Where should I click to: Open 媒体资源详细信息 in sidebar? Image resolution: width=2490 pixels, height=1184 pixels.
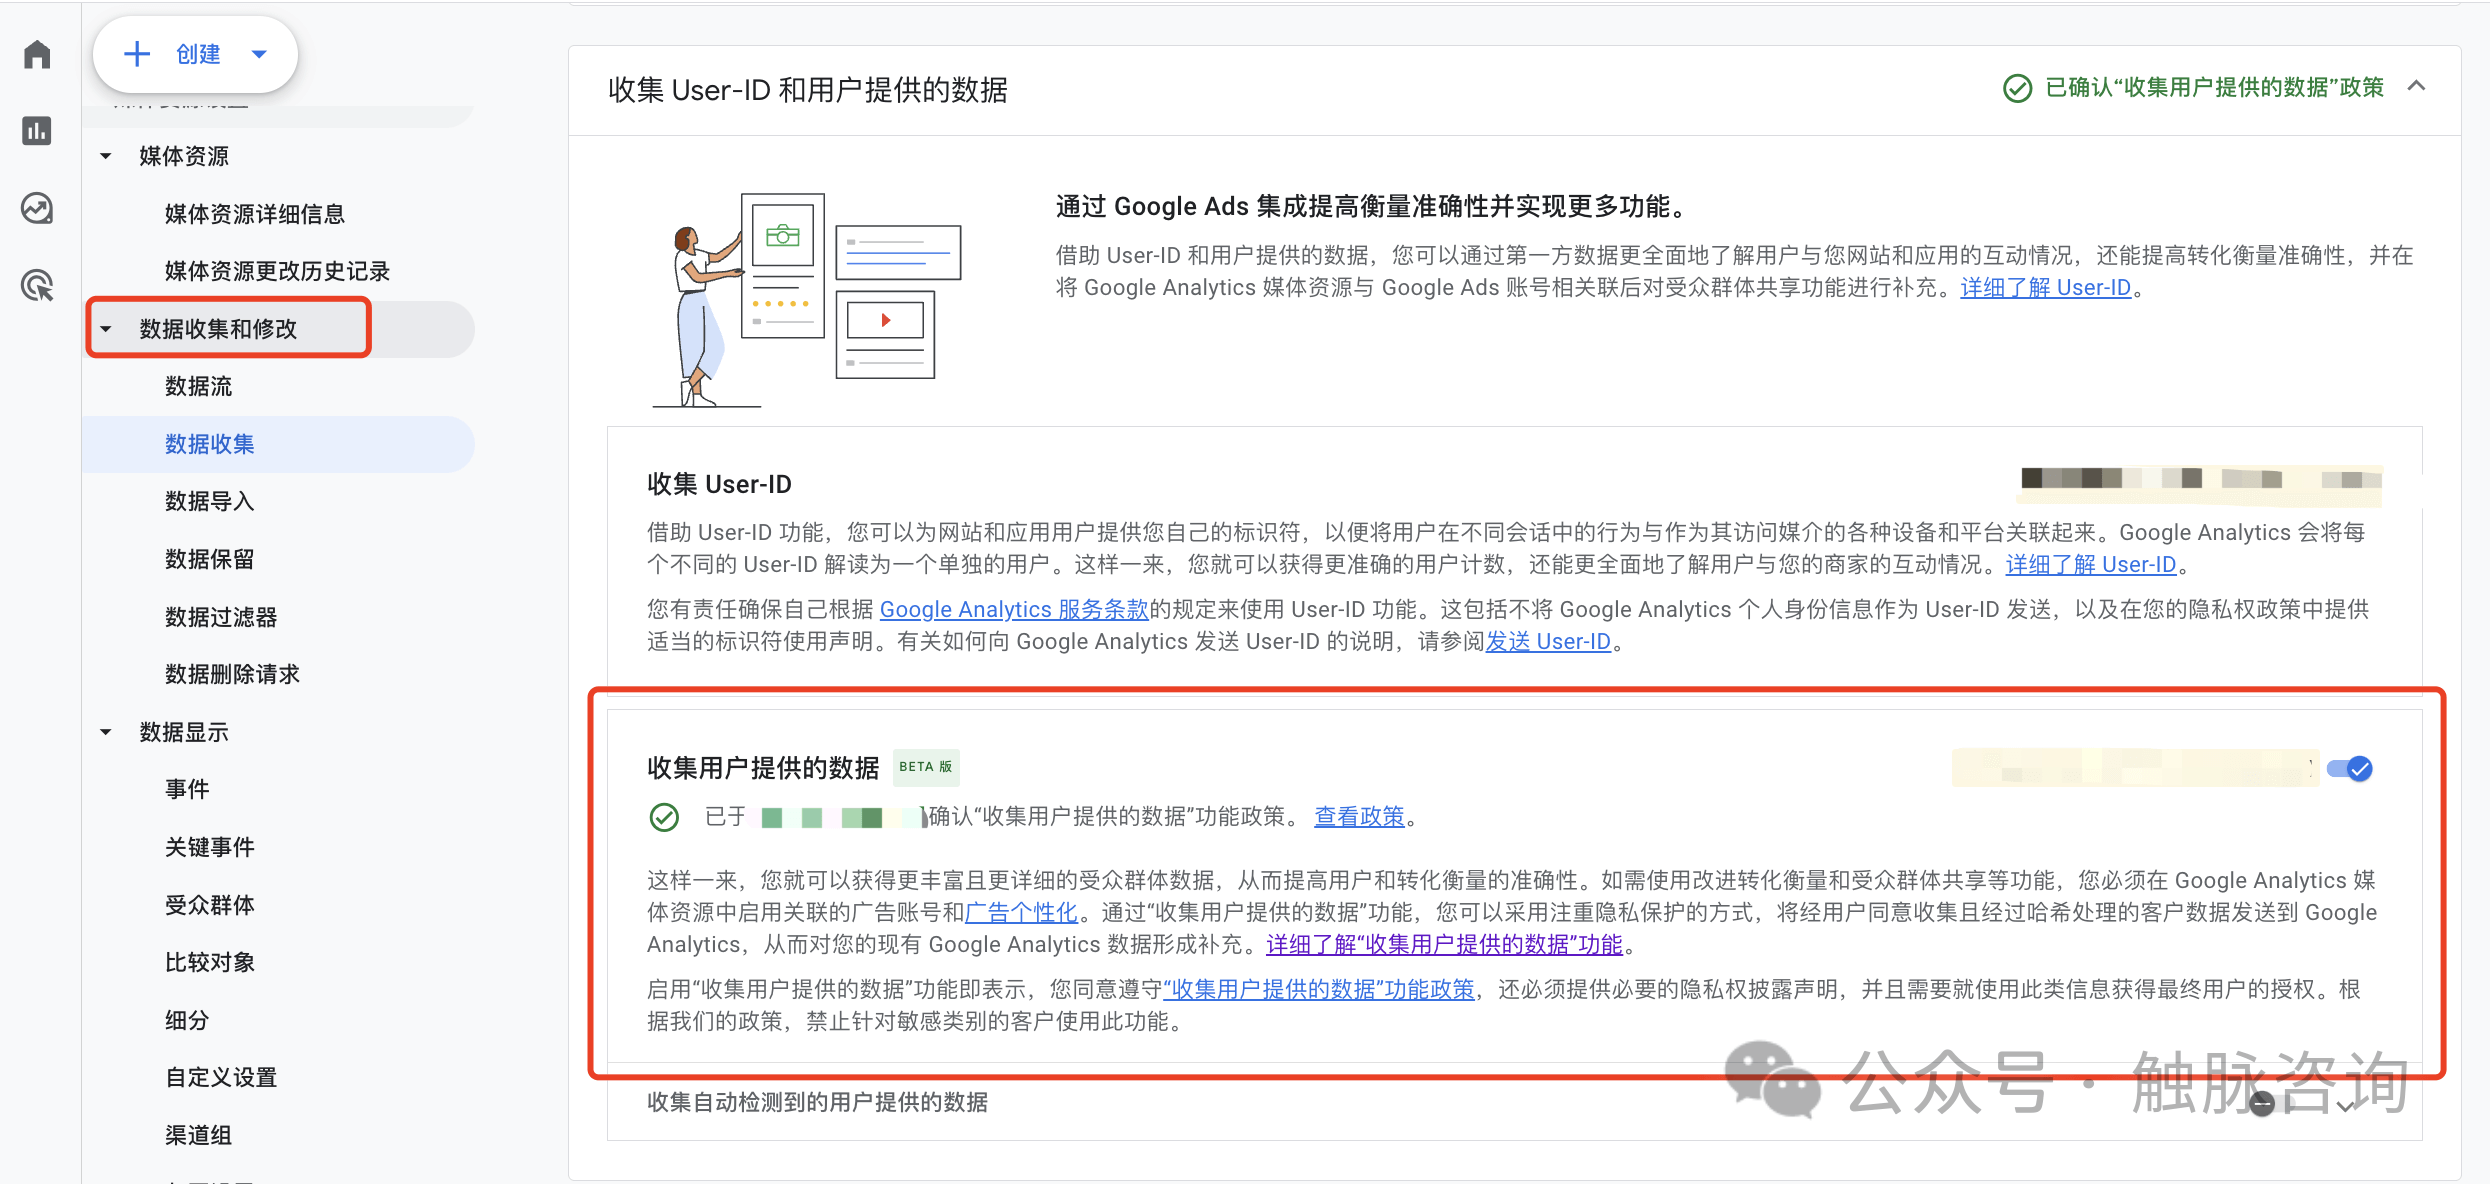pos(254,214)
